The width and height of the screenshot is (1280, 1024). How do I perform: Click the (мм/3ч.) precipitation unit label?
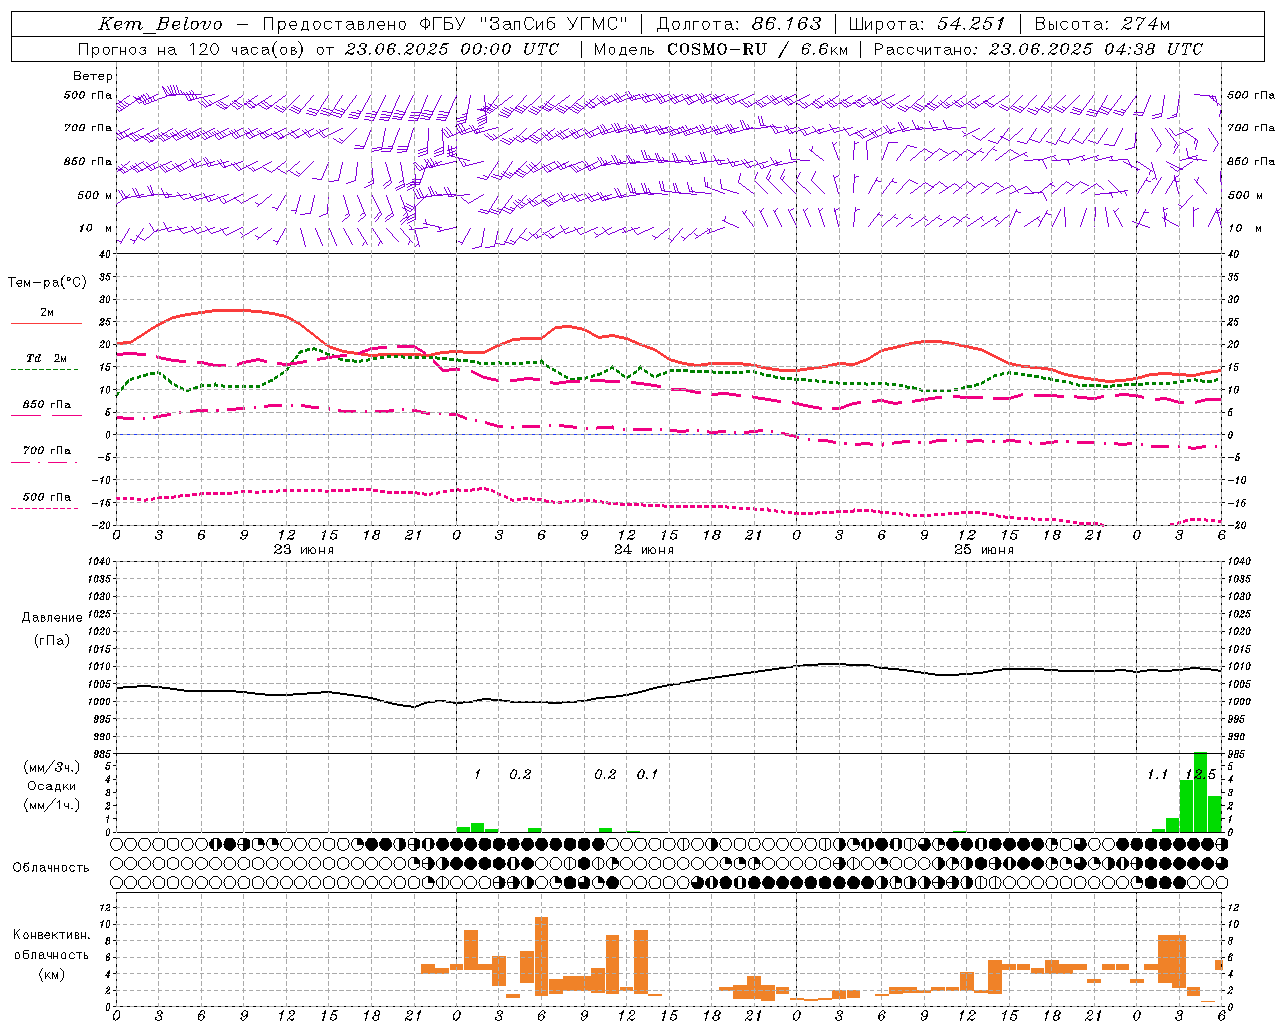[51, 768]
